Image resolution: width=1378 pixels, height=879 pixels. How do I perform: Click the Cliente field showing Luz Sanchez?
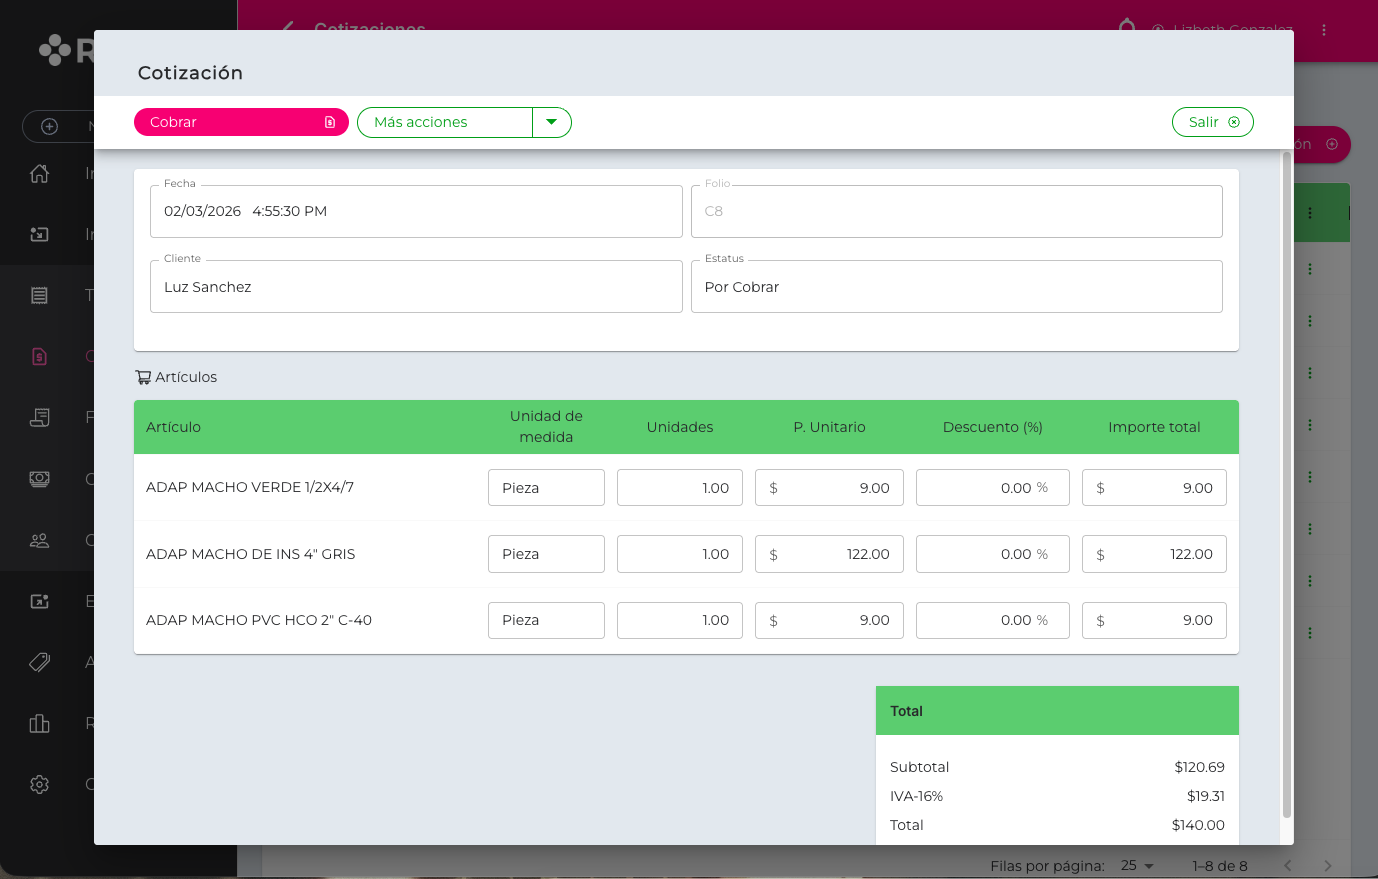coord(416,287)
